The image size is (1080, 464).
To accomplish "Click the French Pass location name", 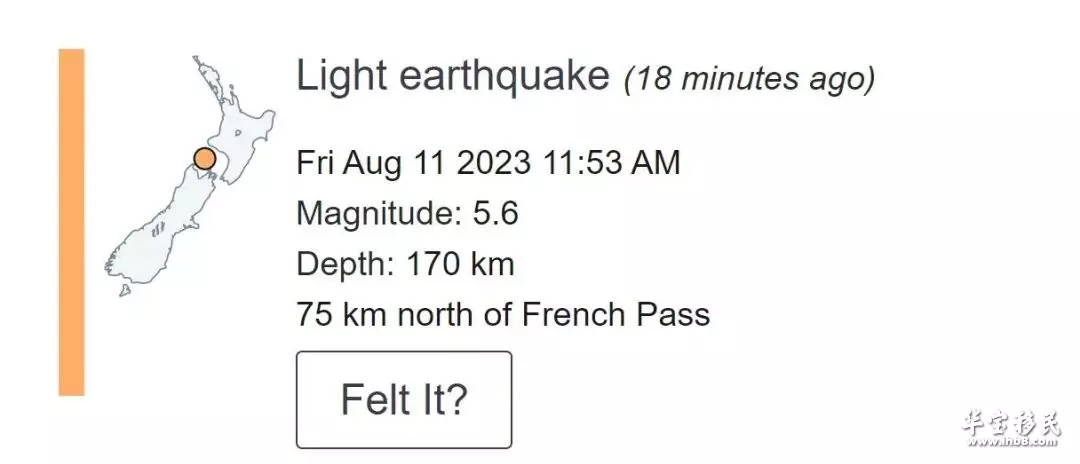I will (x=616, y=315).
